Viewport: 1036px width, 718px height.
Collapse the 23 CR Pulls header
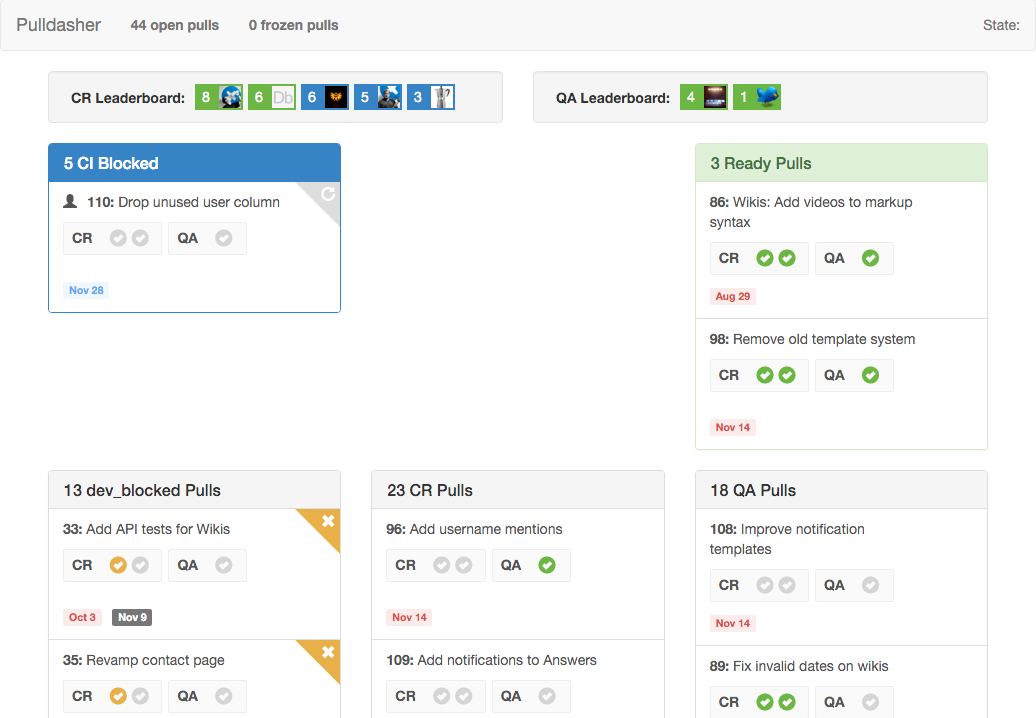(x=518, y=490)
